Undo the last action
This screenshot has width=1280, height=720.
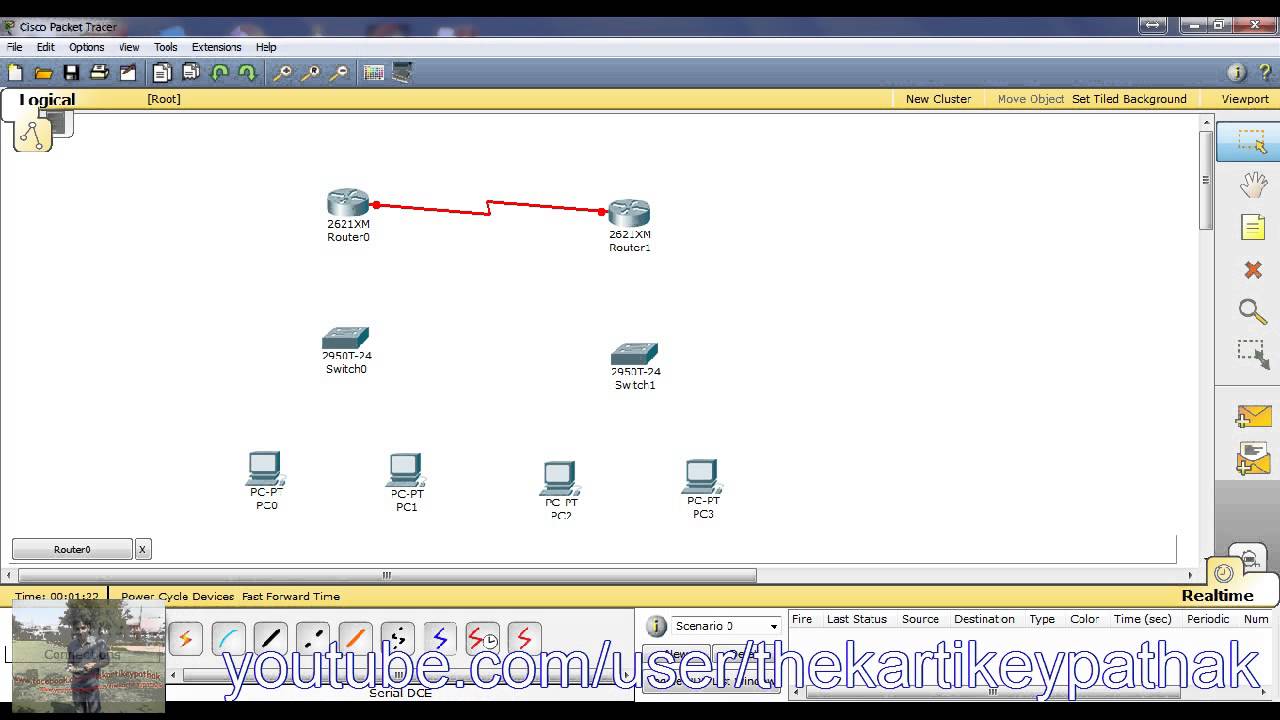tap(219, 73)
